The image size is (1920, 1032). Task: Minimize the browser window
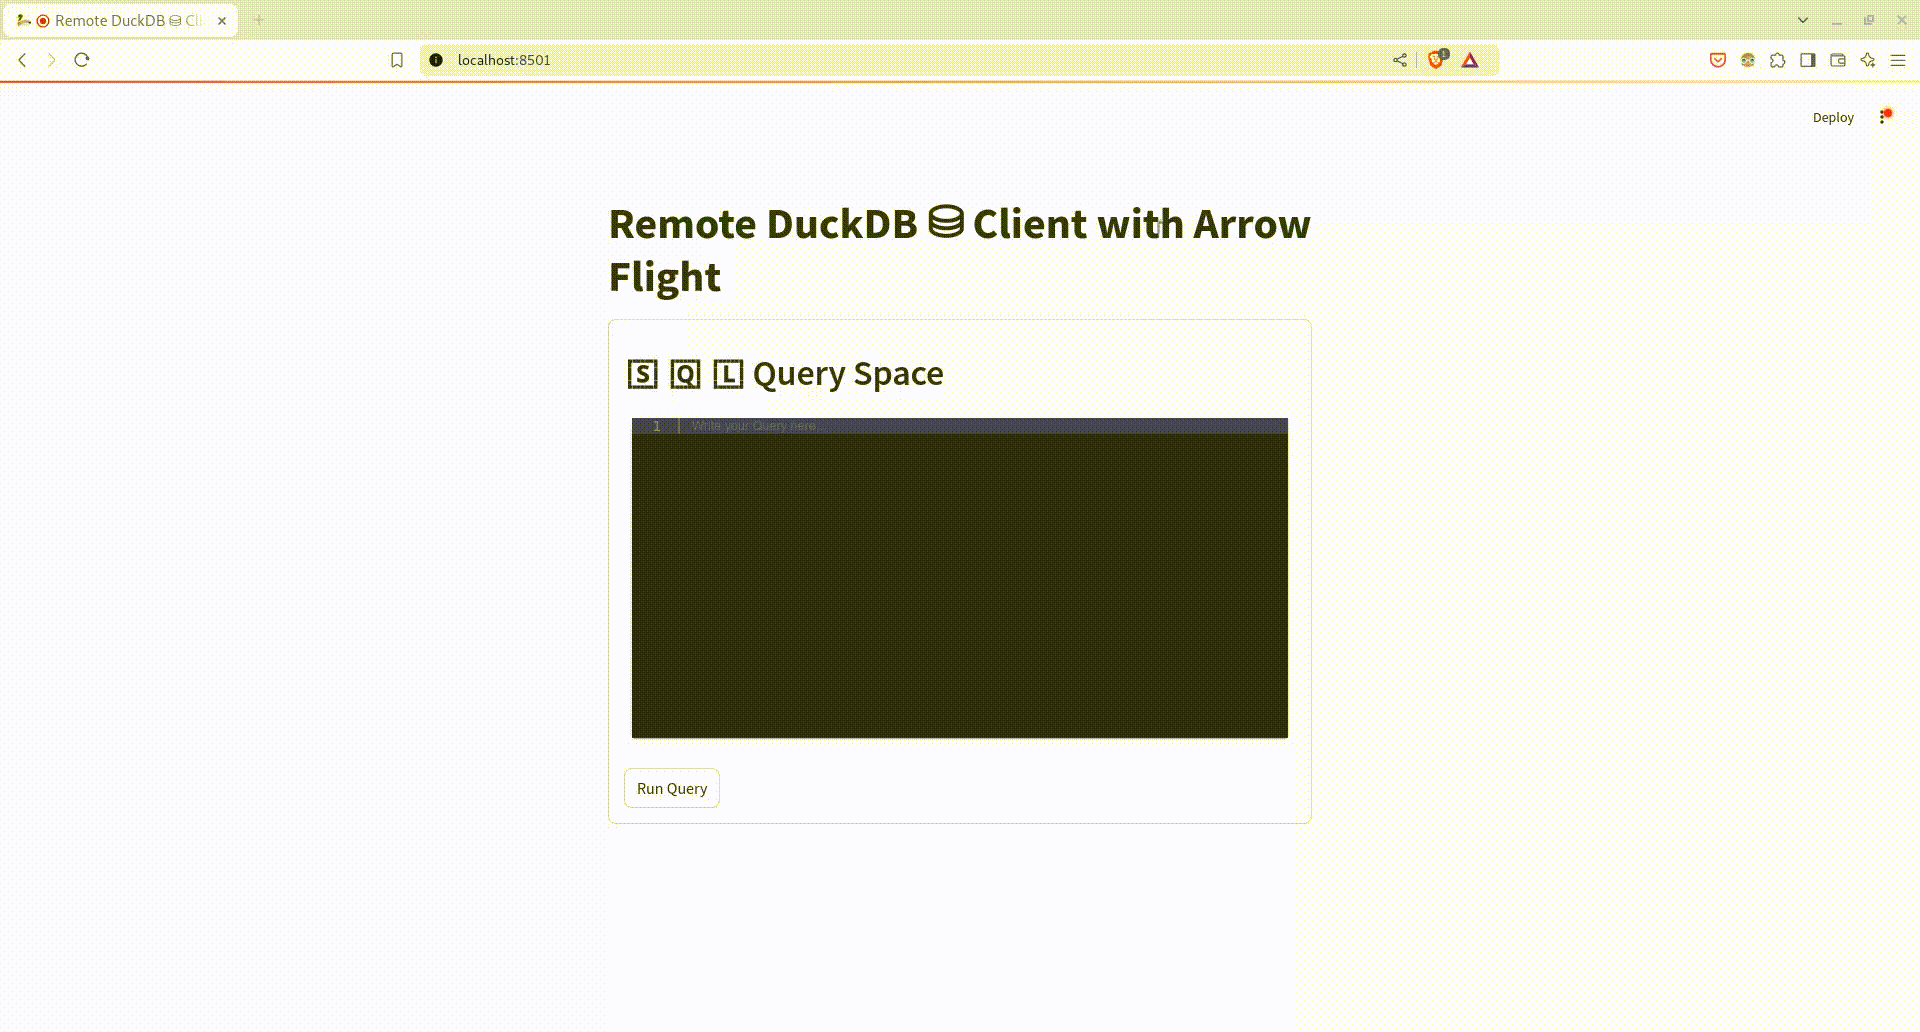[1837, 20]
